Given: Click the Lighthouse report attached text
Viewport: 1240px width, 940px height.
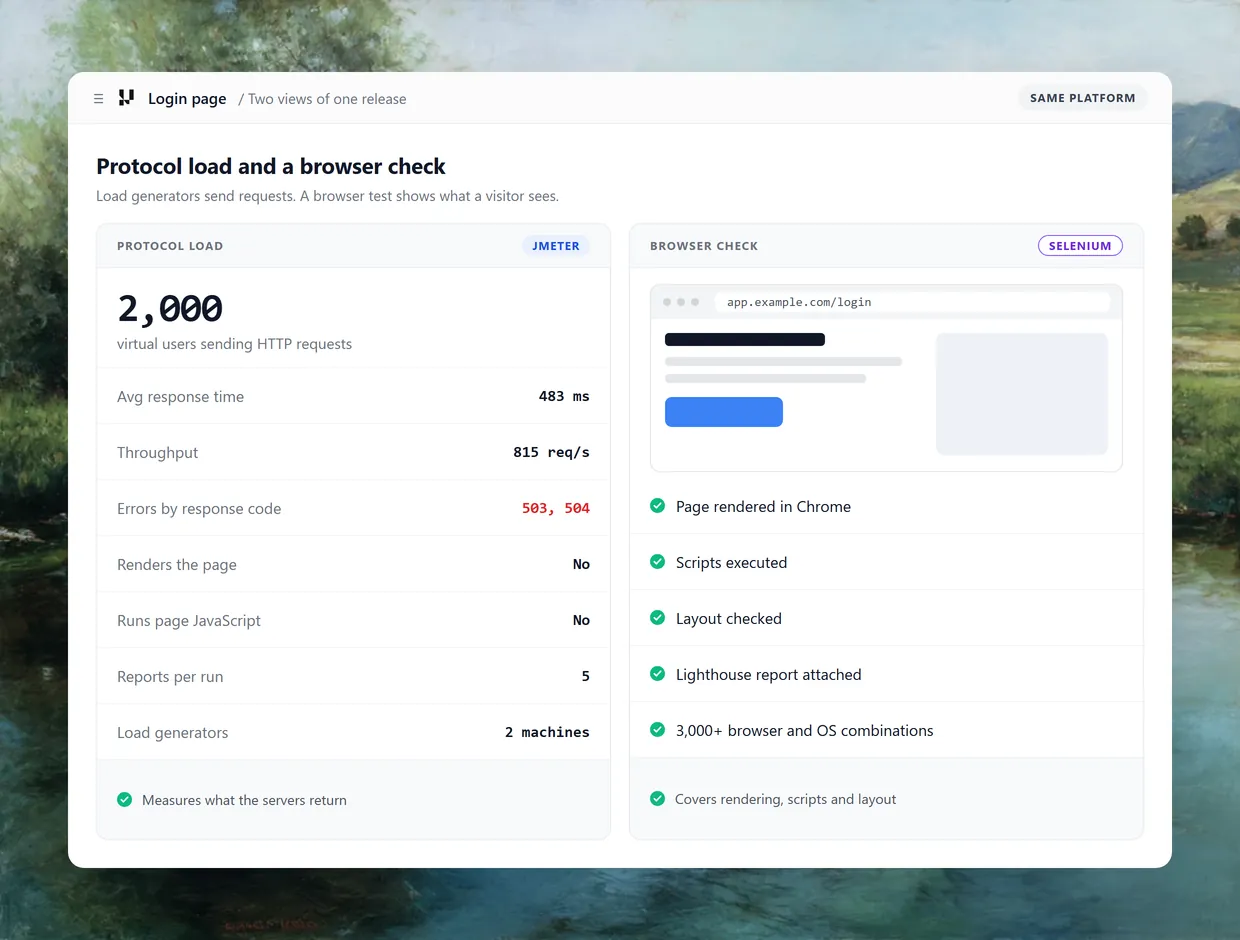Looking at the screenshot, I should click(x=768, y=675).
